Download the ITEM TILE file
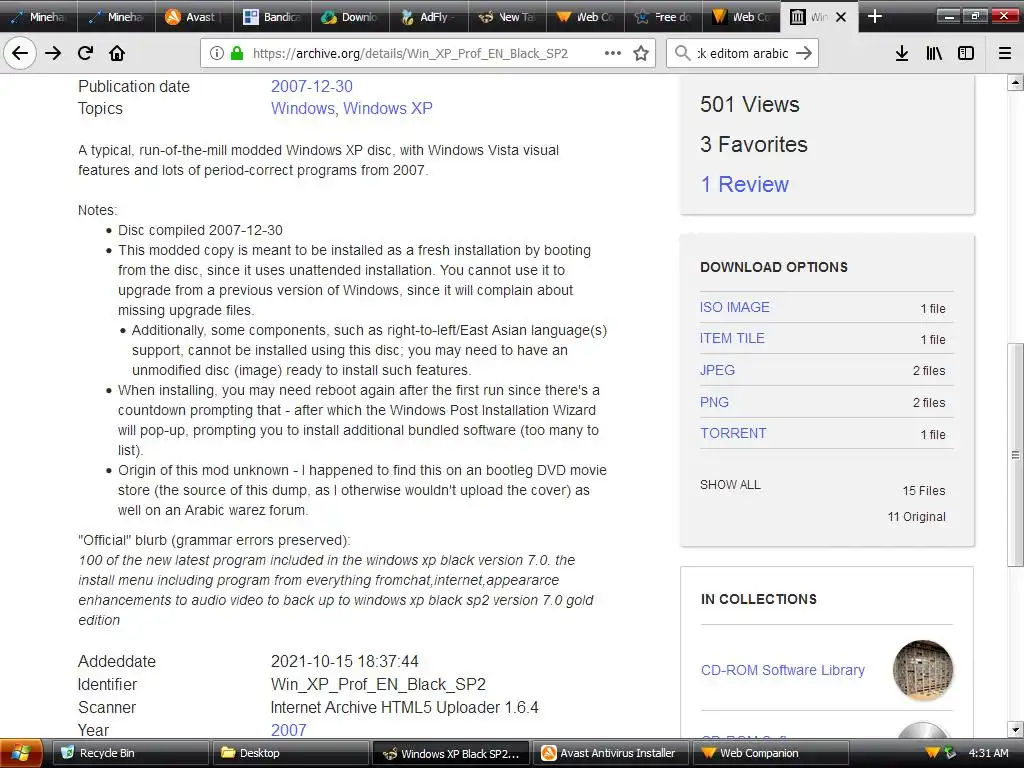Image resolution: width=1024 pixels, height=768 pixels. (732, 338)
